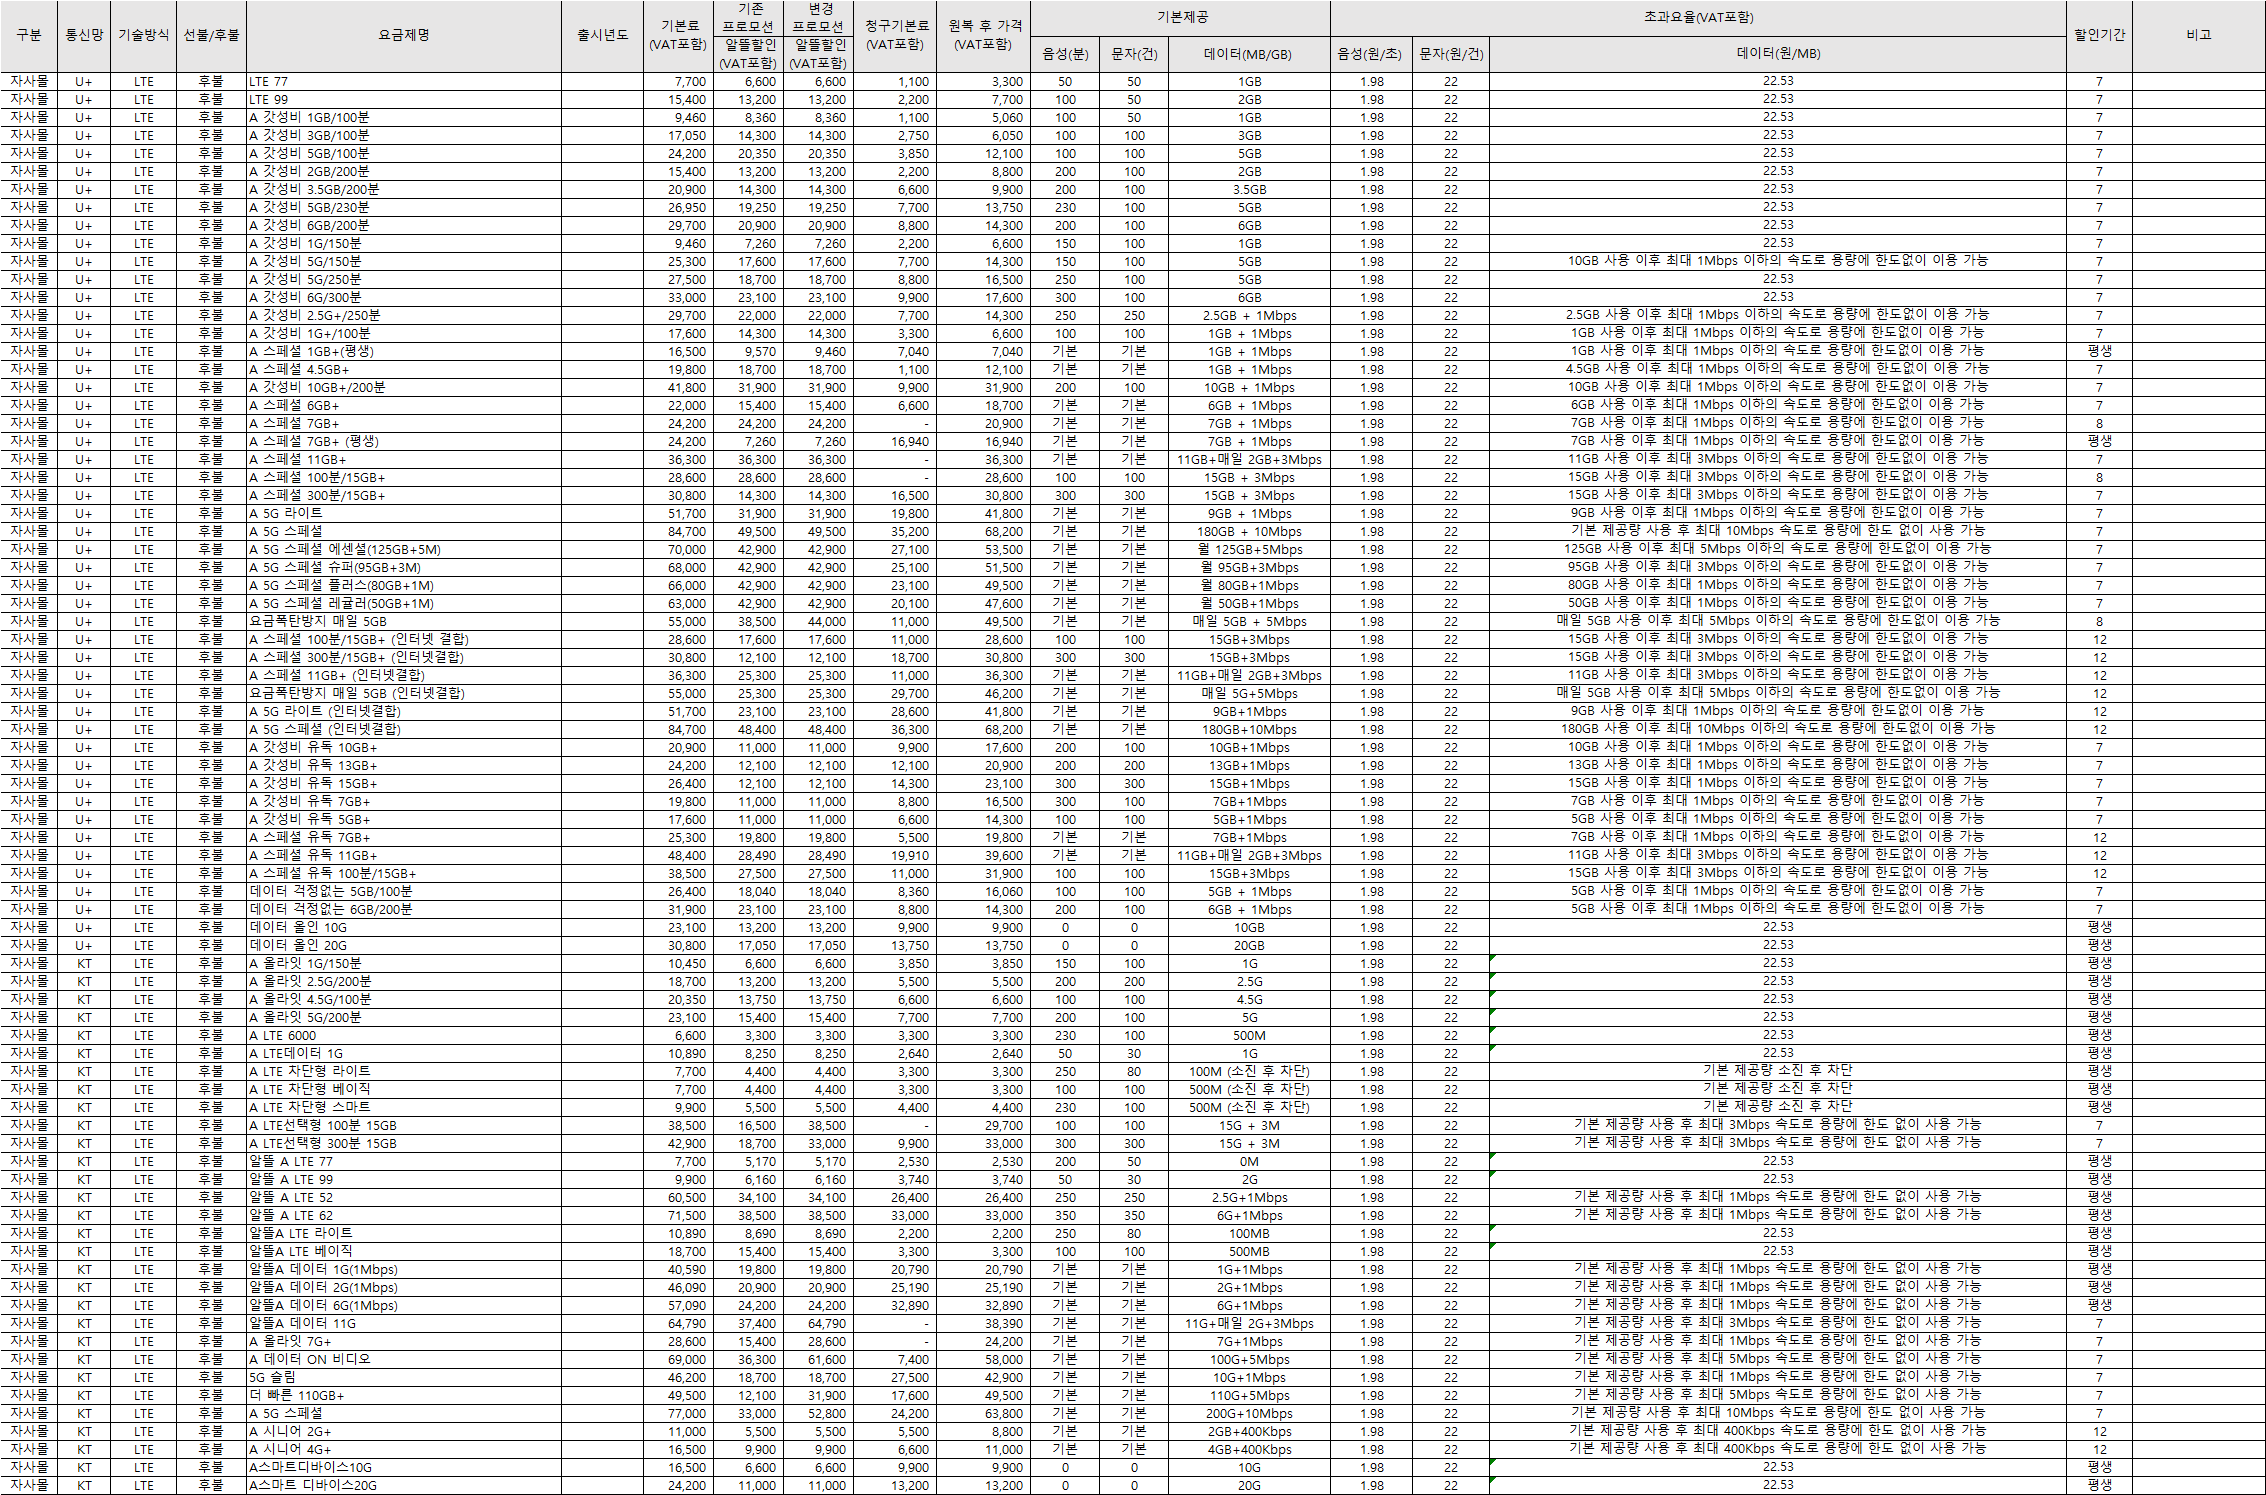2266x1495 pixels.
Task: Click the 요금제명 column header
Action: (404, 35)
